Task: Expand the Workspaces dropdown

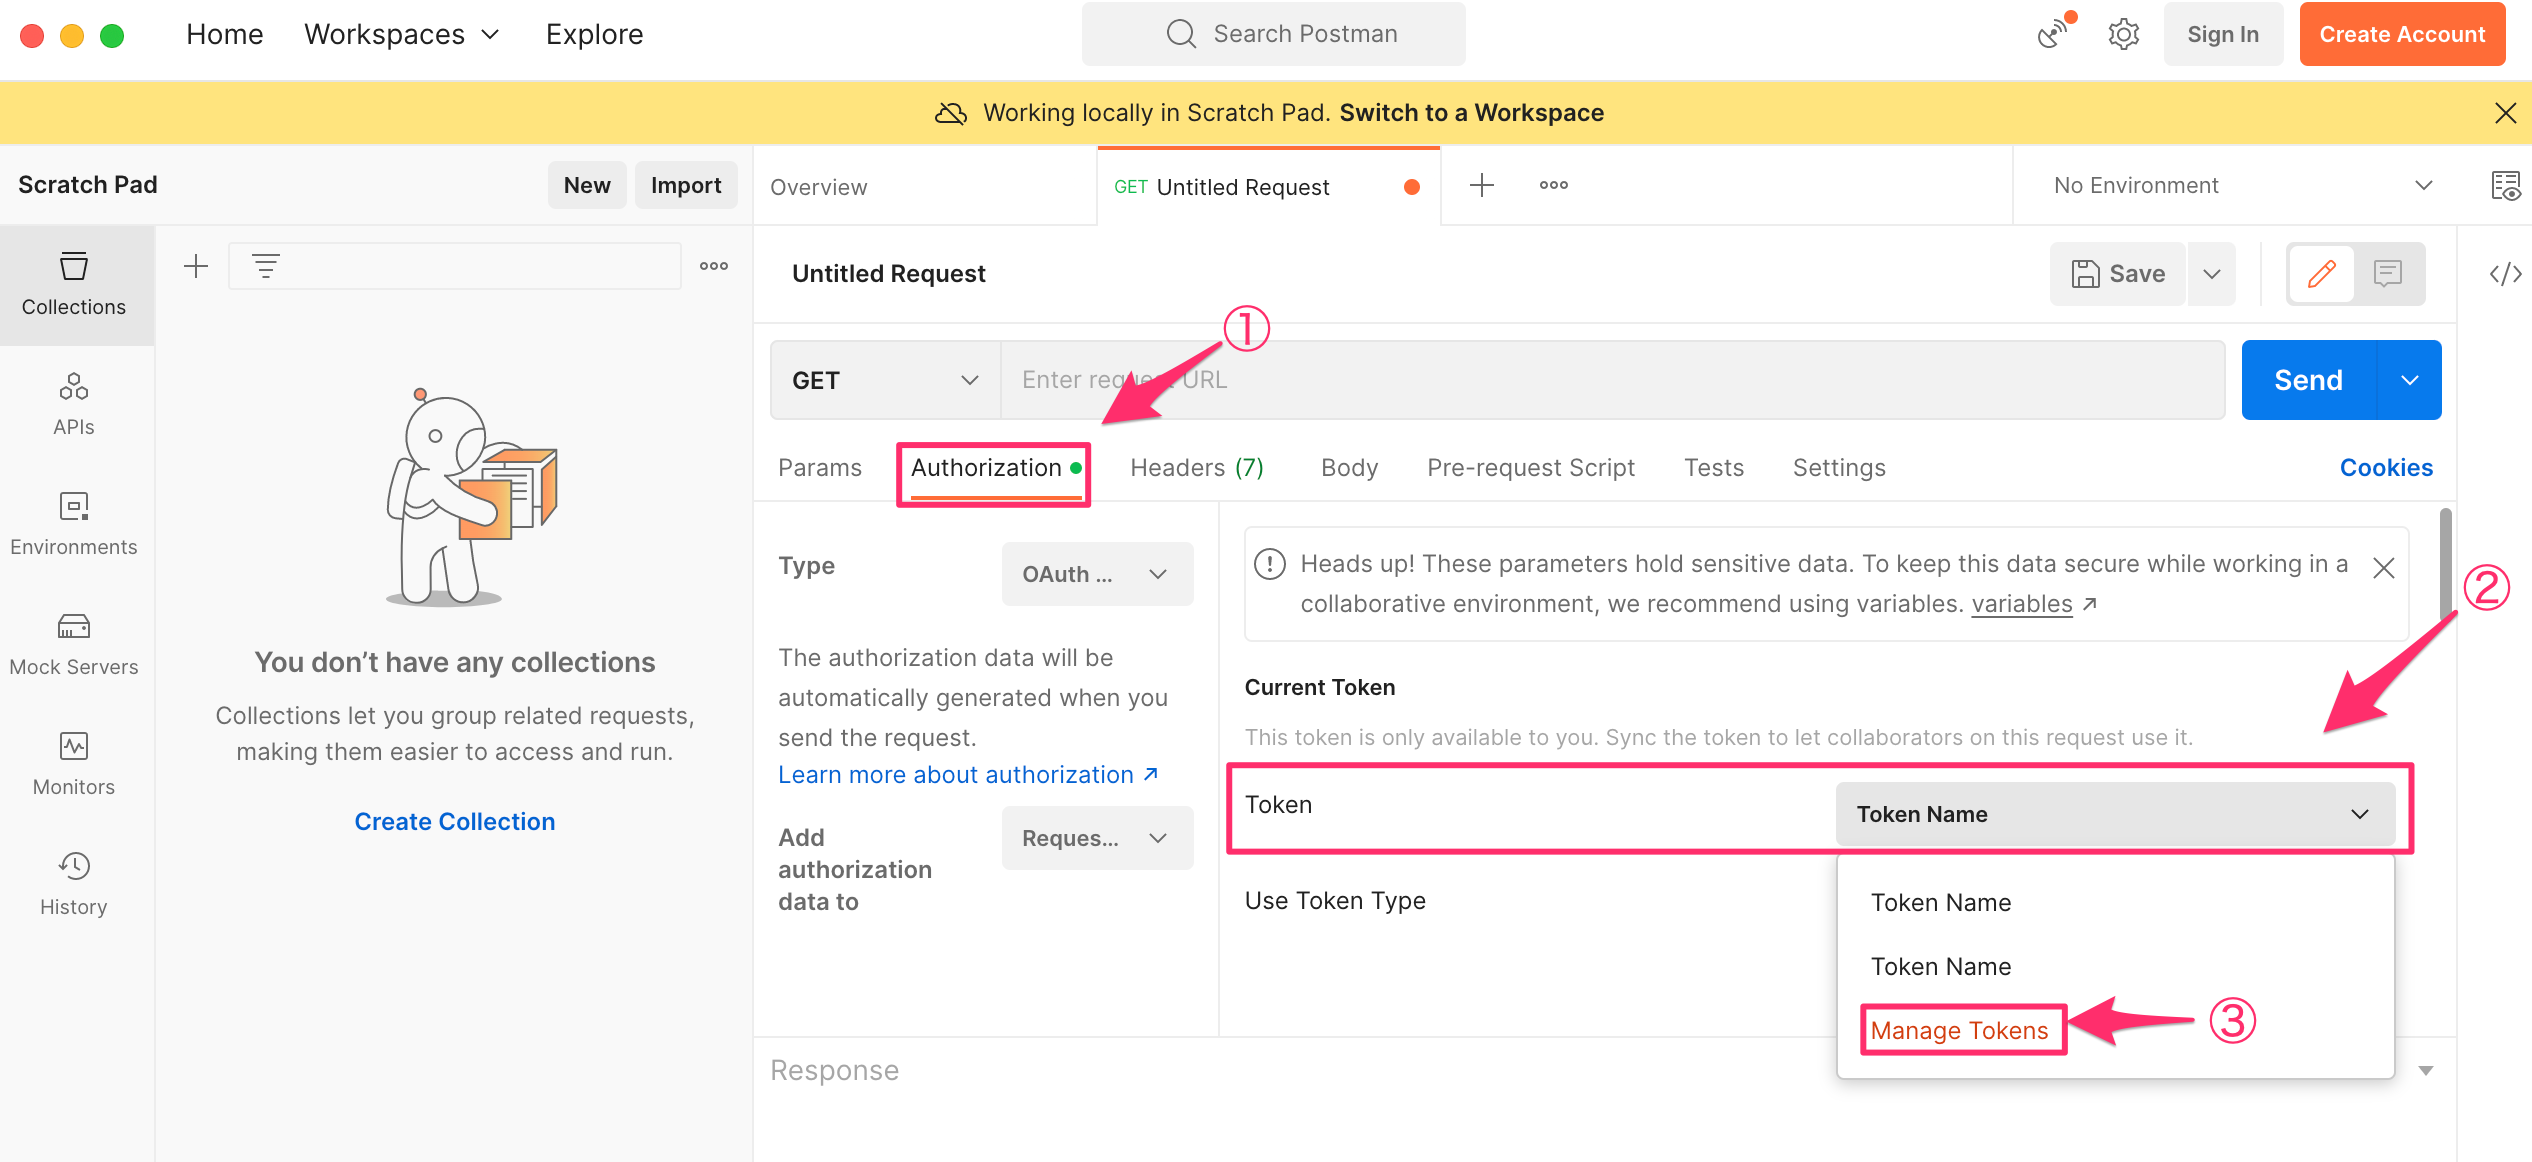Action: pyautogui.click(x=402, y=34)
